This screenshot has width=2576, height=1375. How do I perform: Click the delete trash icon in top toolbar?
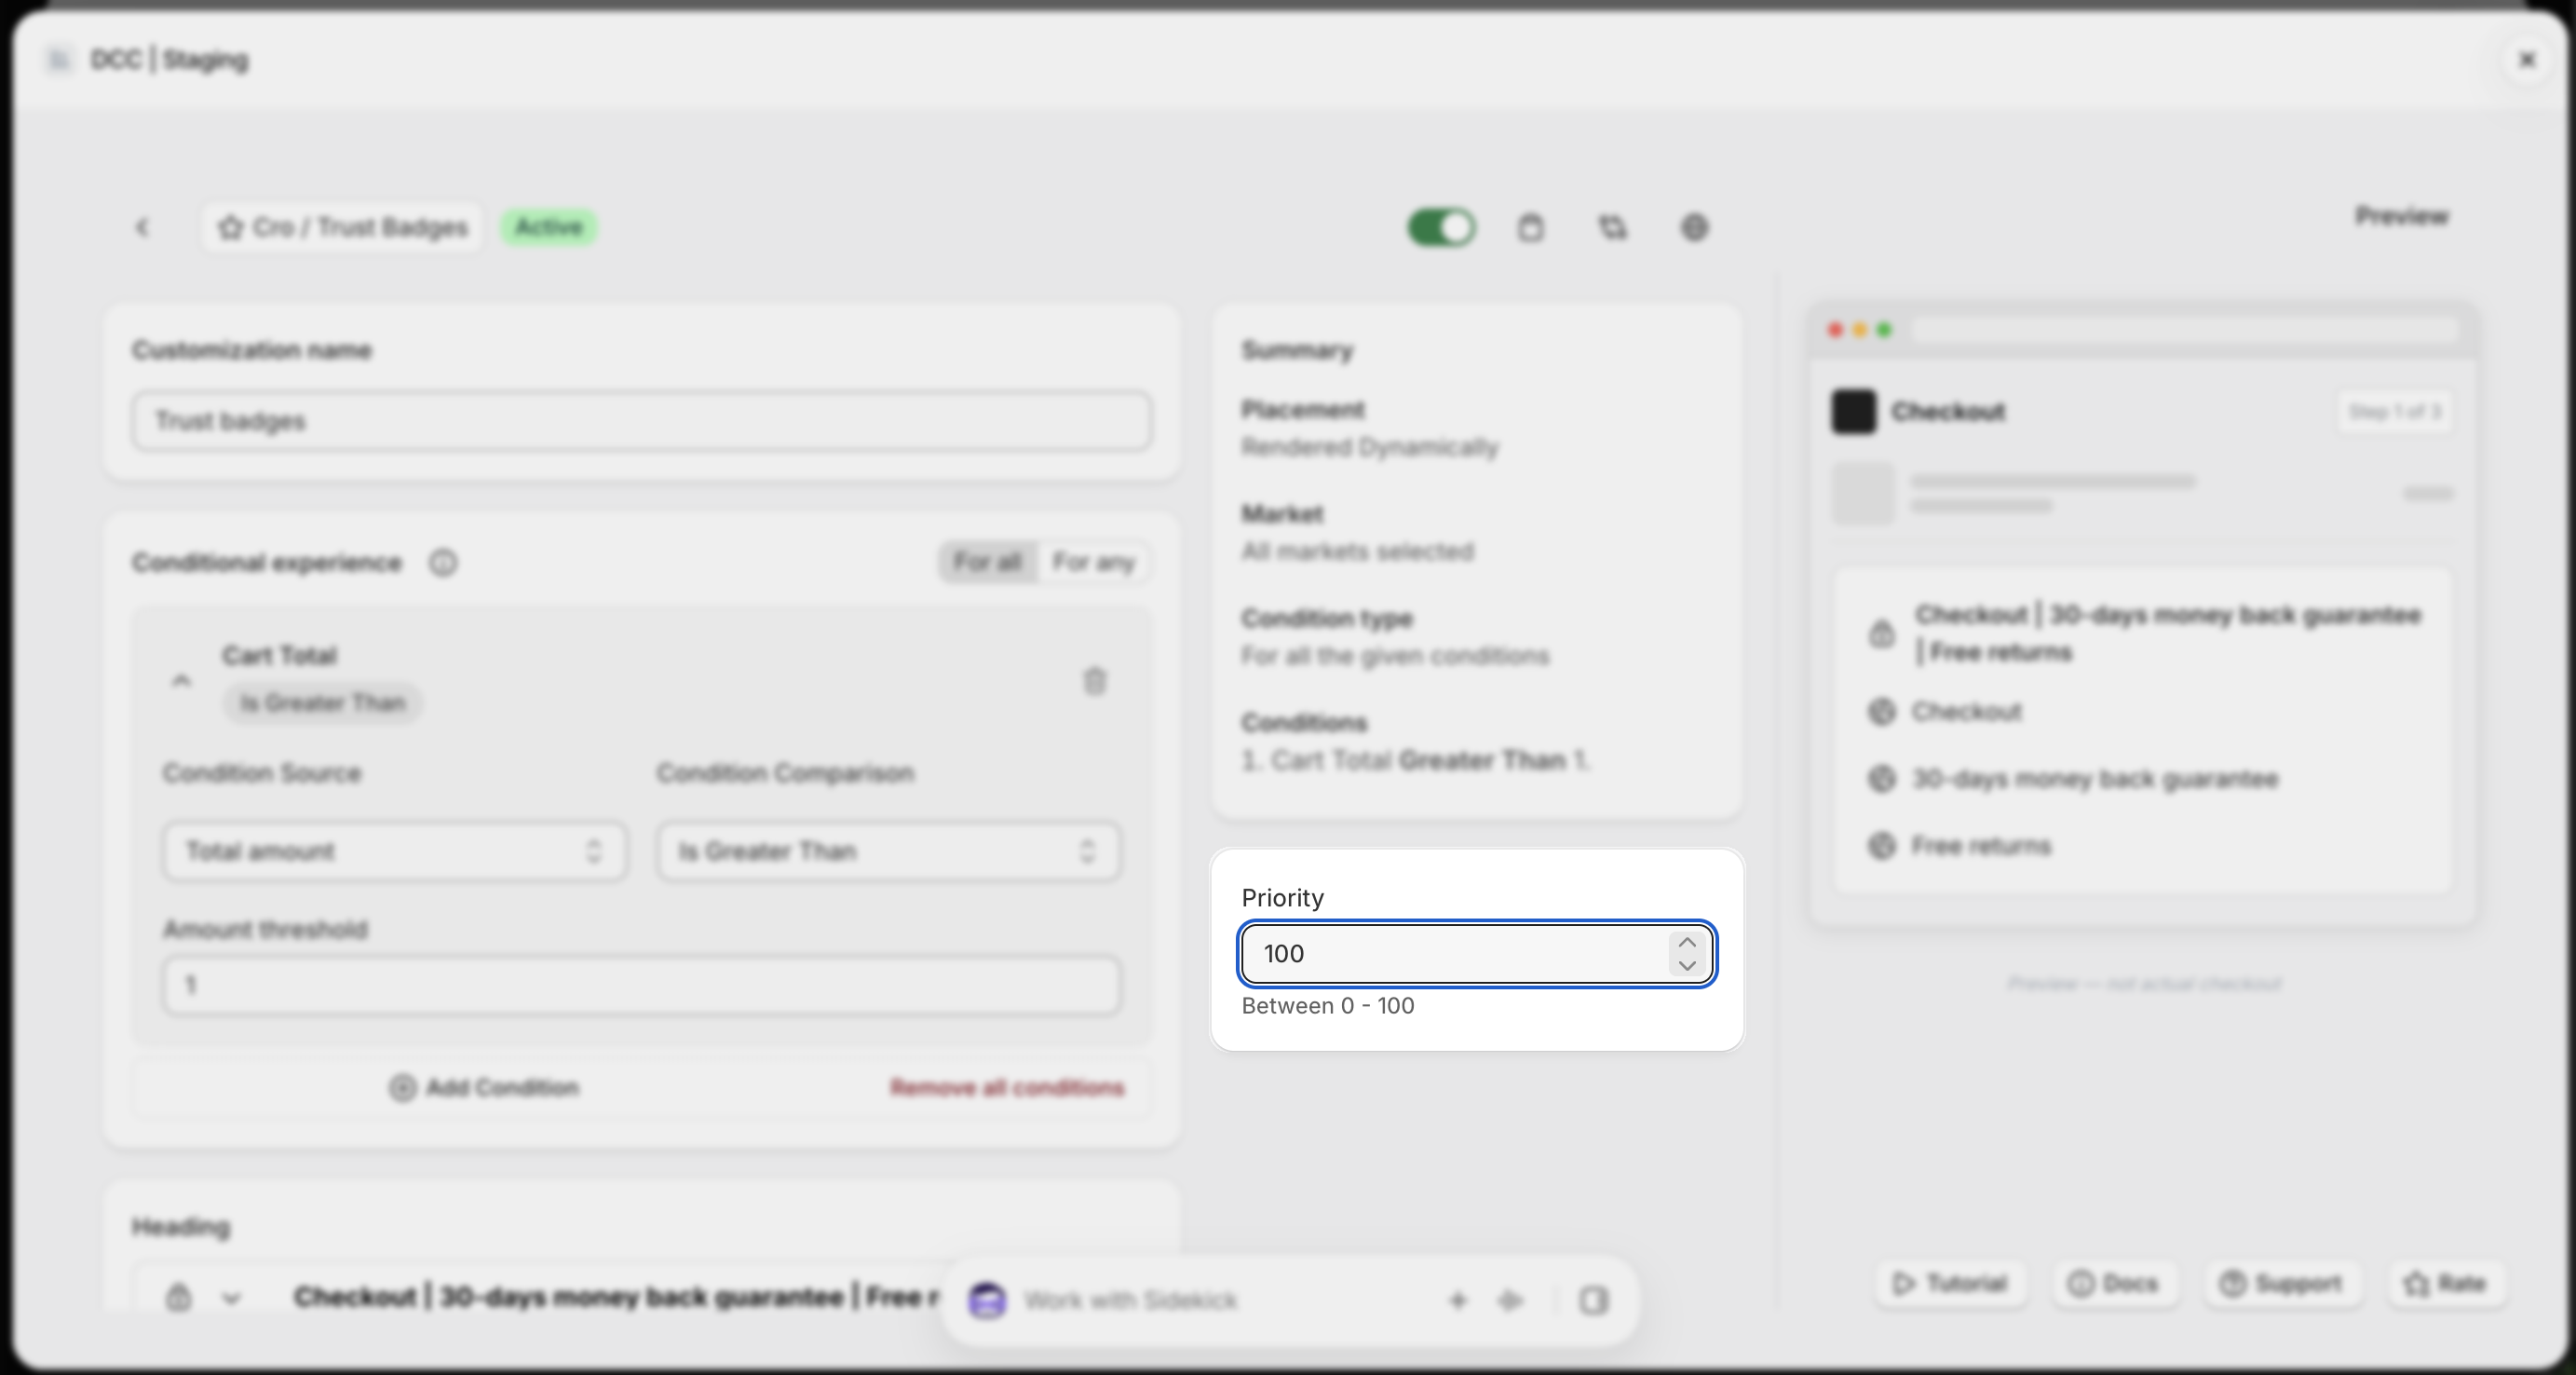coord(1530,228)
